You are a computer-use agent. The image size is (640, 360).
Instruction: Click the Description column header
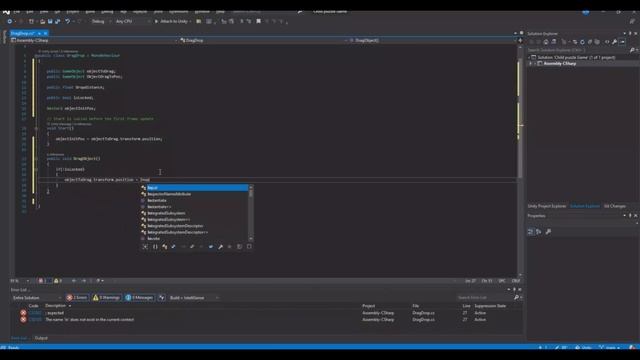[56, 306]
